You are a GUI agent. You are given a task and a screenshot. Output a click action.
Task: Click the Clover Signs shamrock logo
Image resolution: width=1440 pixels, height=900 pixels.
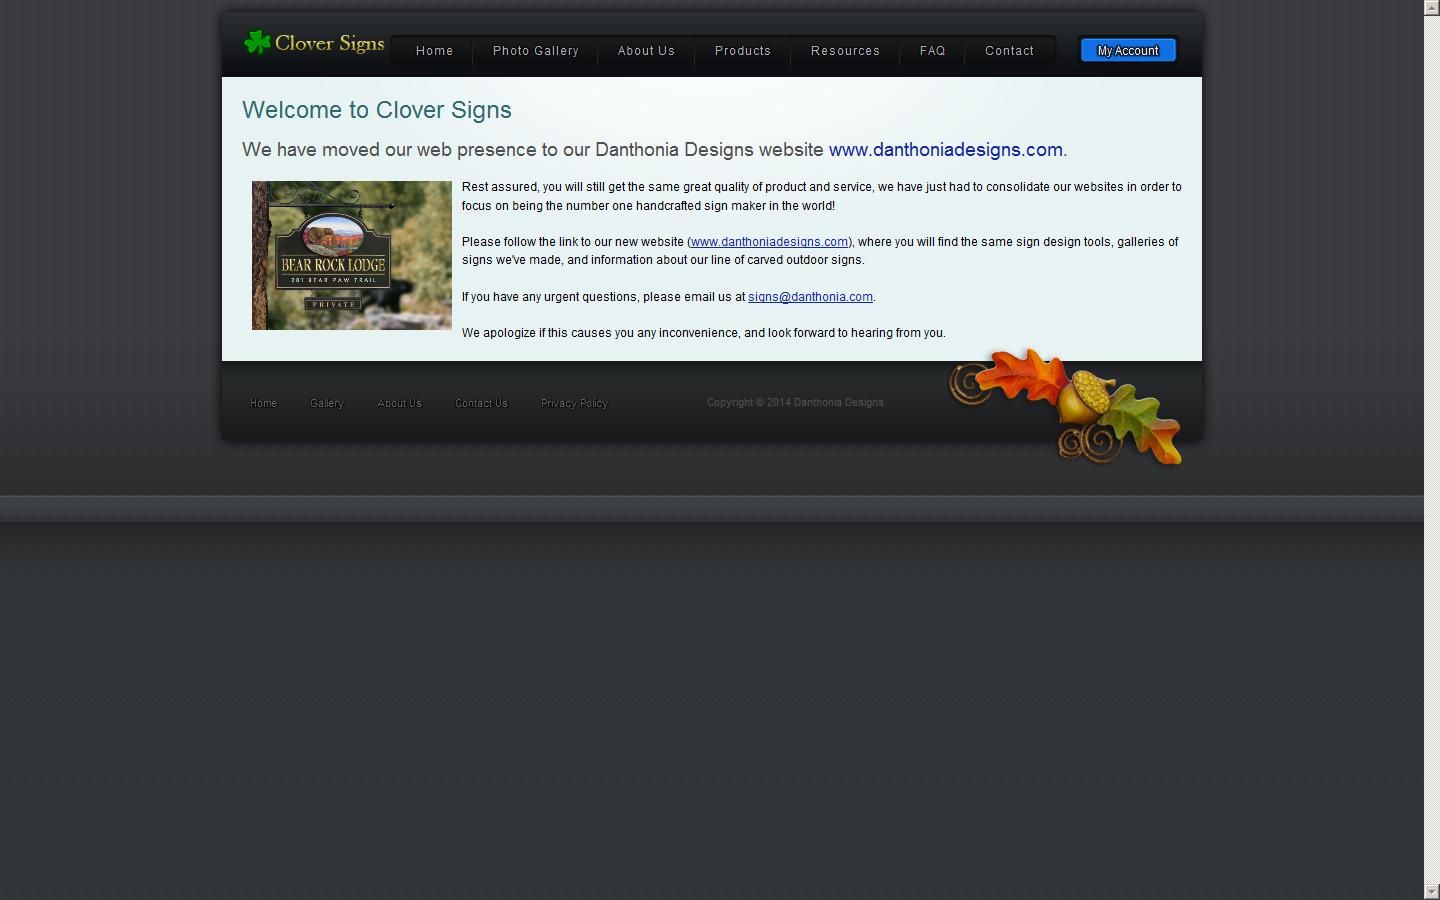tap(314, 43)
